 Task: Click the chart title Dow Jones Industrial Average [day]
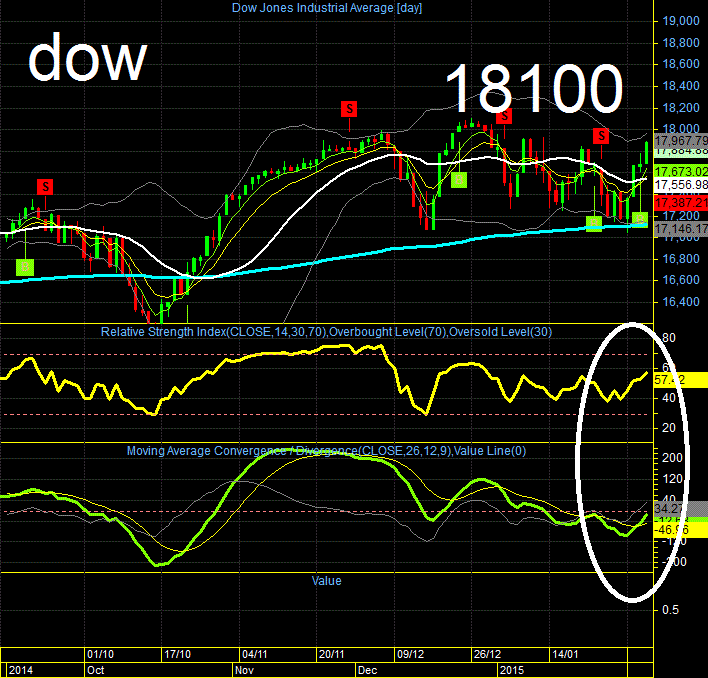[x=326, y=8]
